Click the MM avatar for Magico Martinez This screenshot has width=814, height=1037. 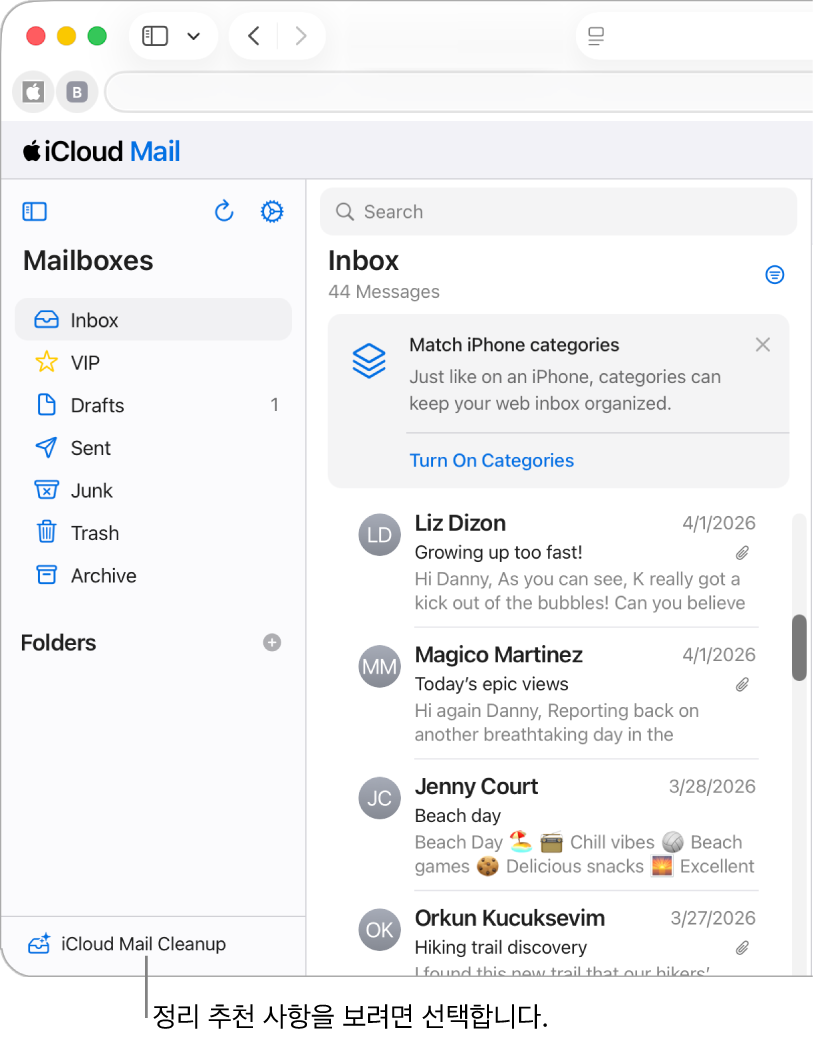pos(380,666)
